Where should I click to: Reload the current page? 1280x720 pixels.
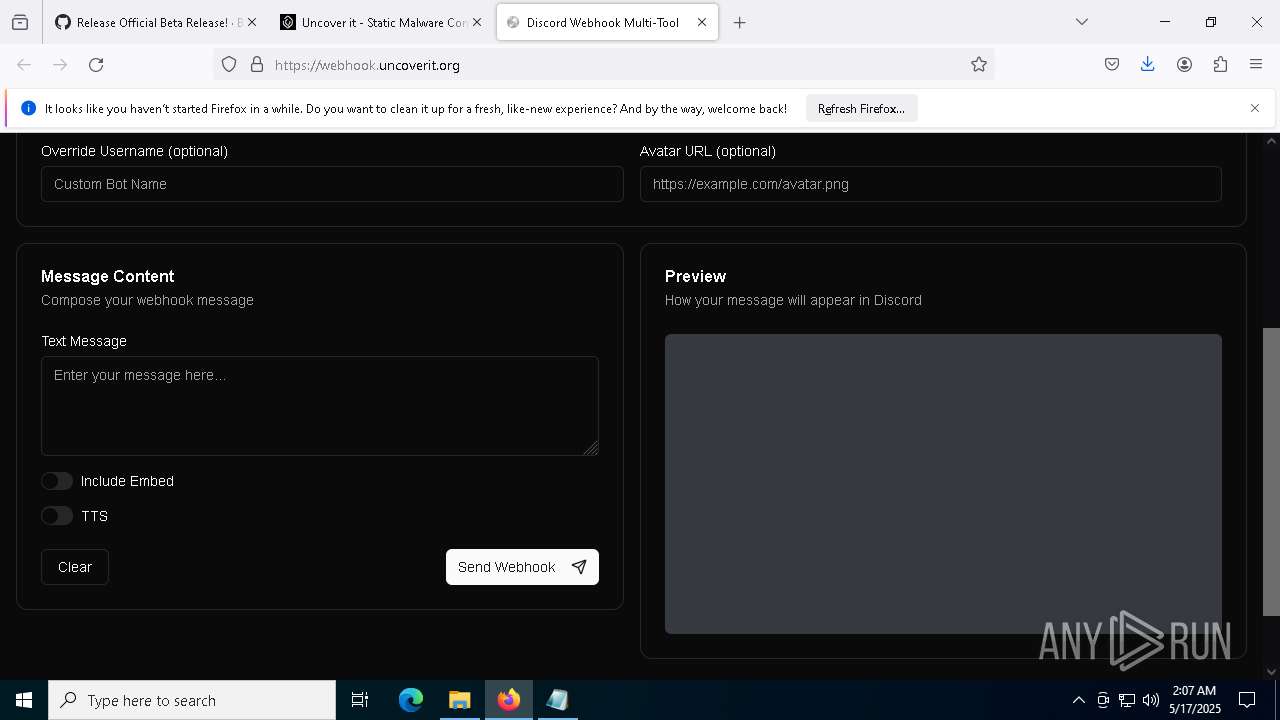point(96,65)
